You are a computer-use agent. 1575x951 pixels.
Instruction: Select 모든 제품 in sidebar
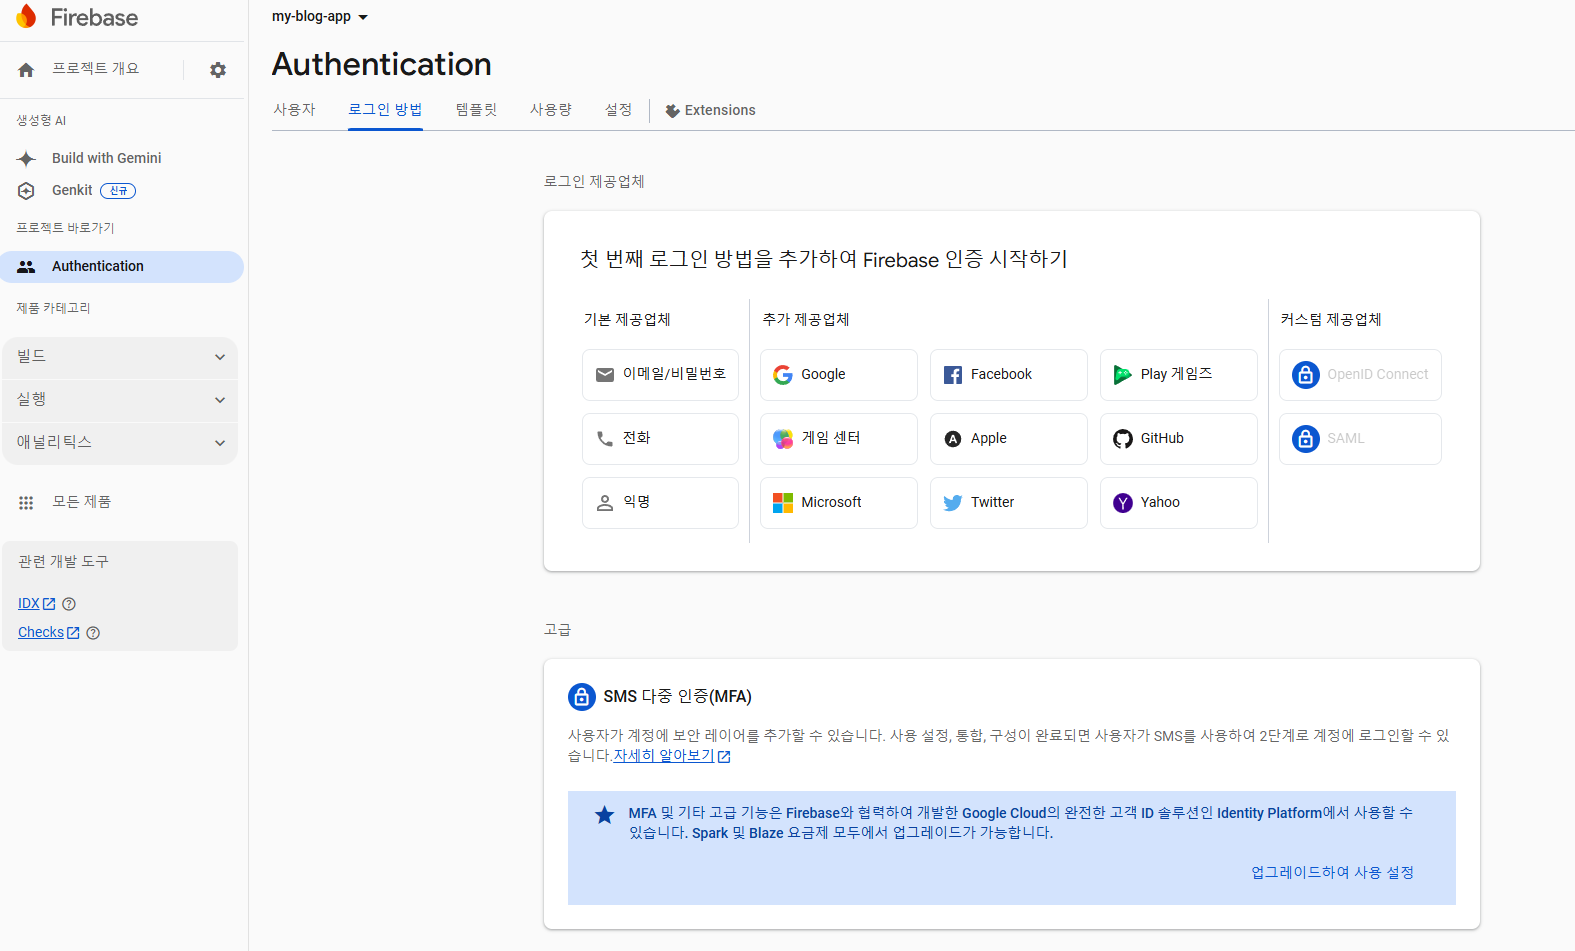[x=82, y=502]
